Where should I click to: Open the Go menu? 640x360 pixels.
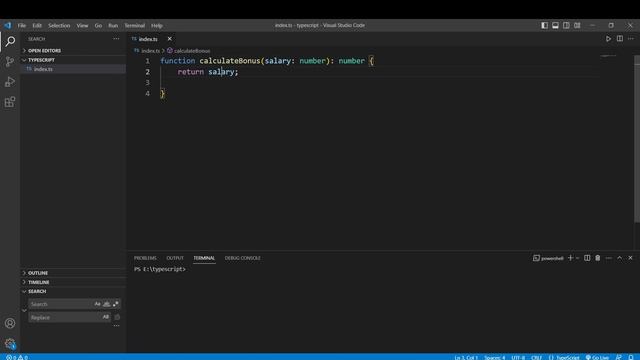(98, 25)
